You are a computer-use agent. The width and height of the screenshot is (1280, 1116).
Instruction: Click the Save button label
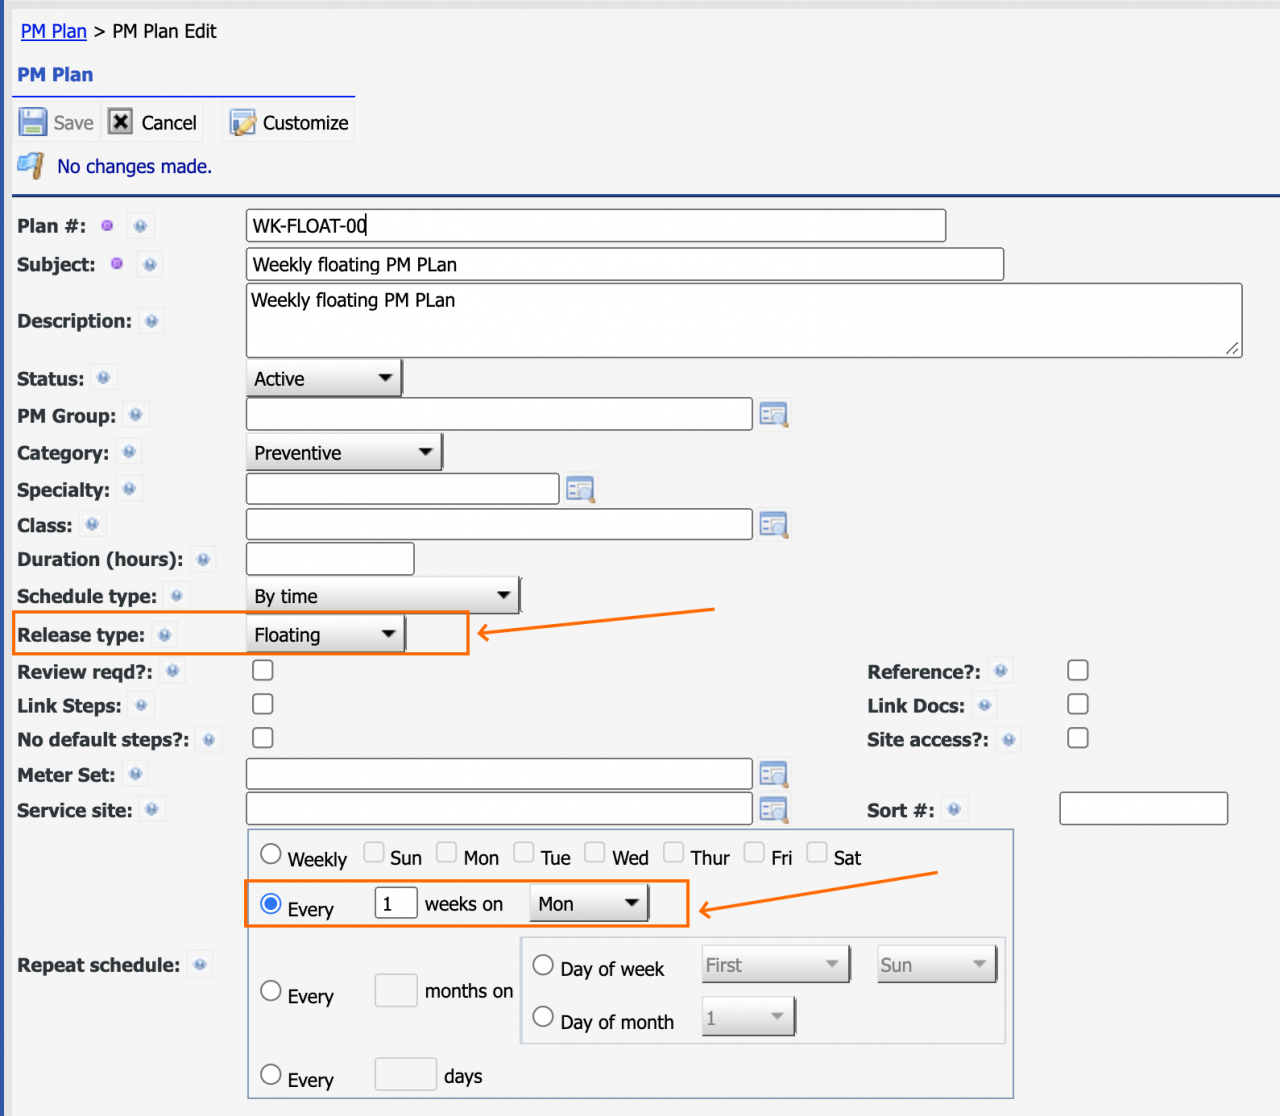click(x=74, y=123)
